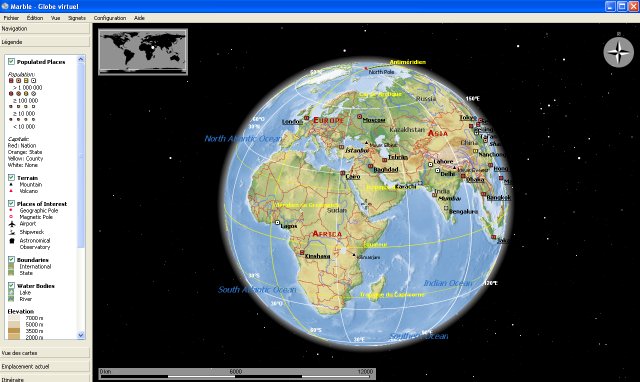Click the Cairo label on the globe

(353, 176)
